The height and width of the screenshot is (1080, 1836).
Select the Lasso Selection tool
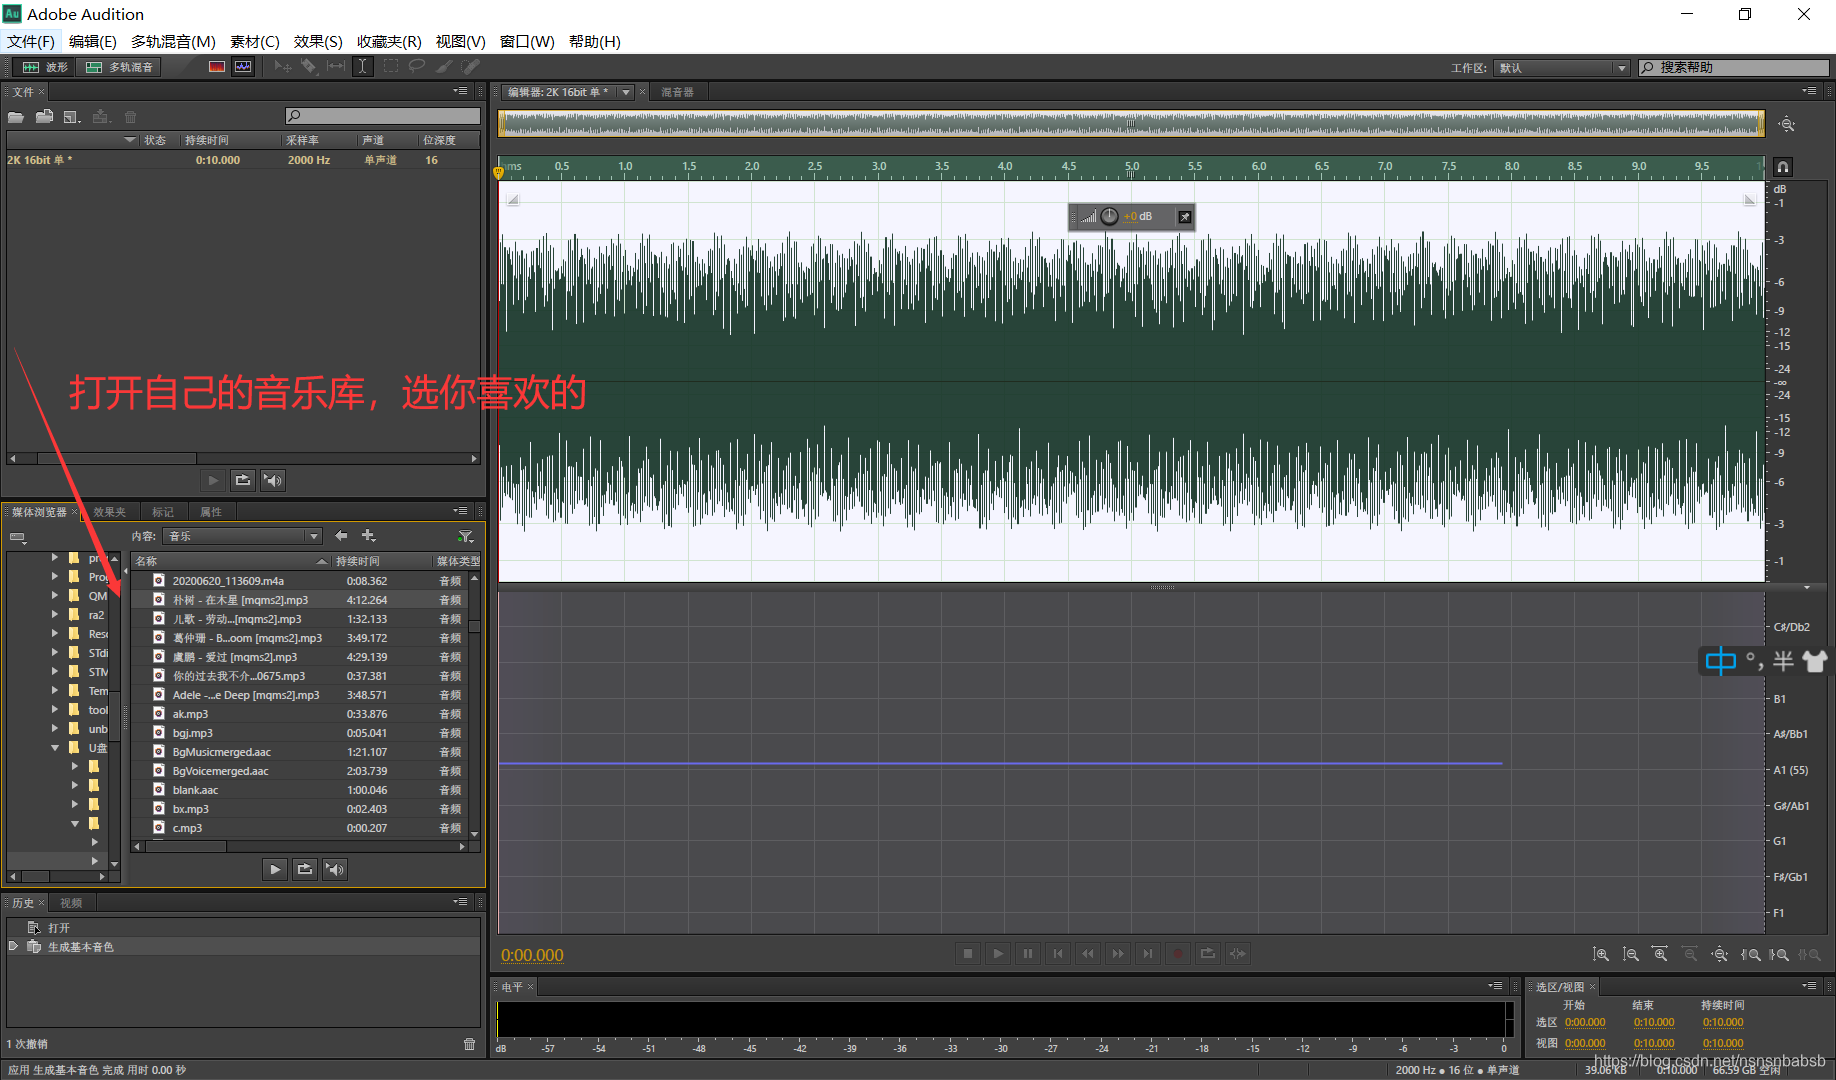click(x=417, y=67)
